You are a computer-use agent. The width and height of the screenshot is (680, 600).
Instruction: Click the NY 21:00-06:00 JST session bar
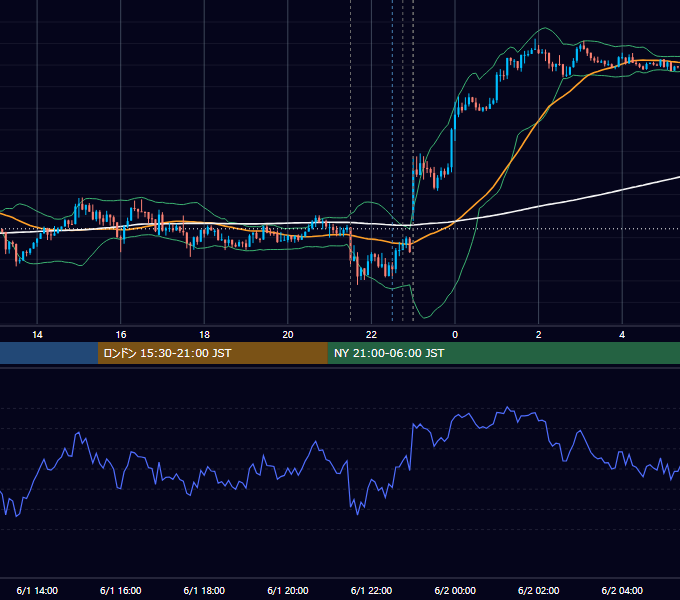pos(503,353)
